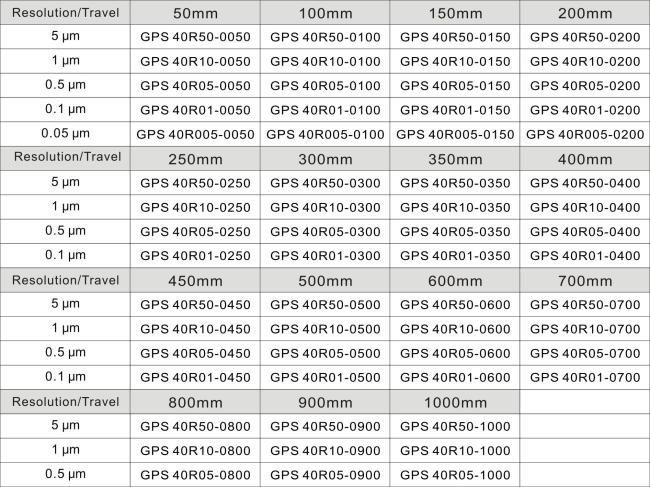The image size is (650, 487).
Task: Select part number GPS 40R10-0300
Action: click(325, 207)
